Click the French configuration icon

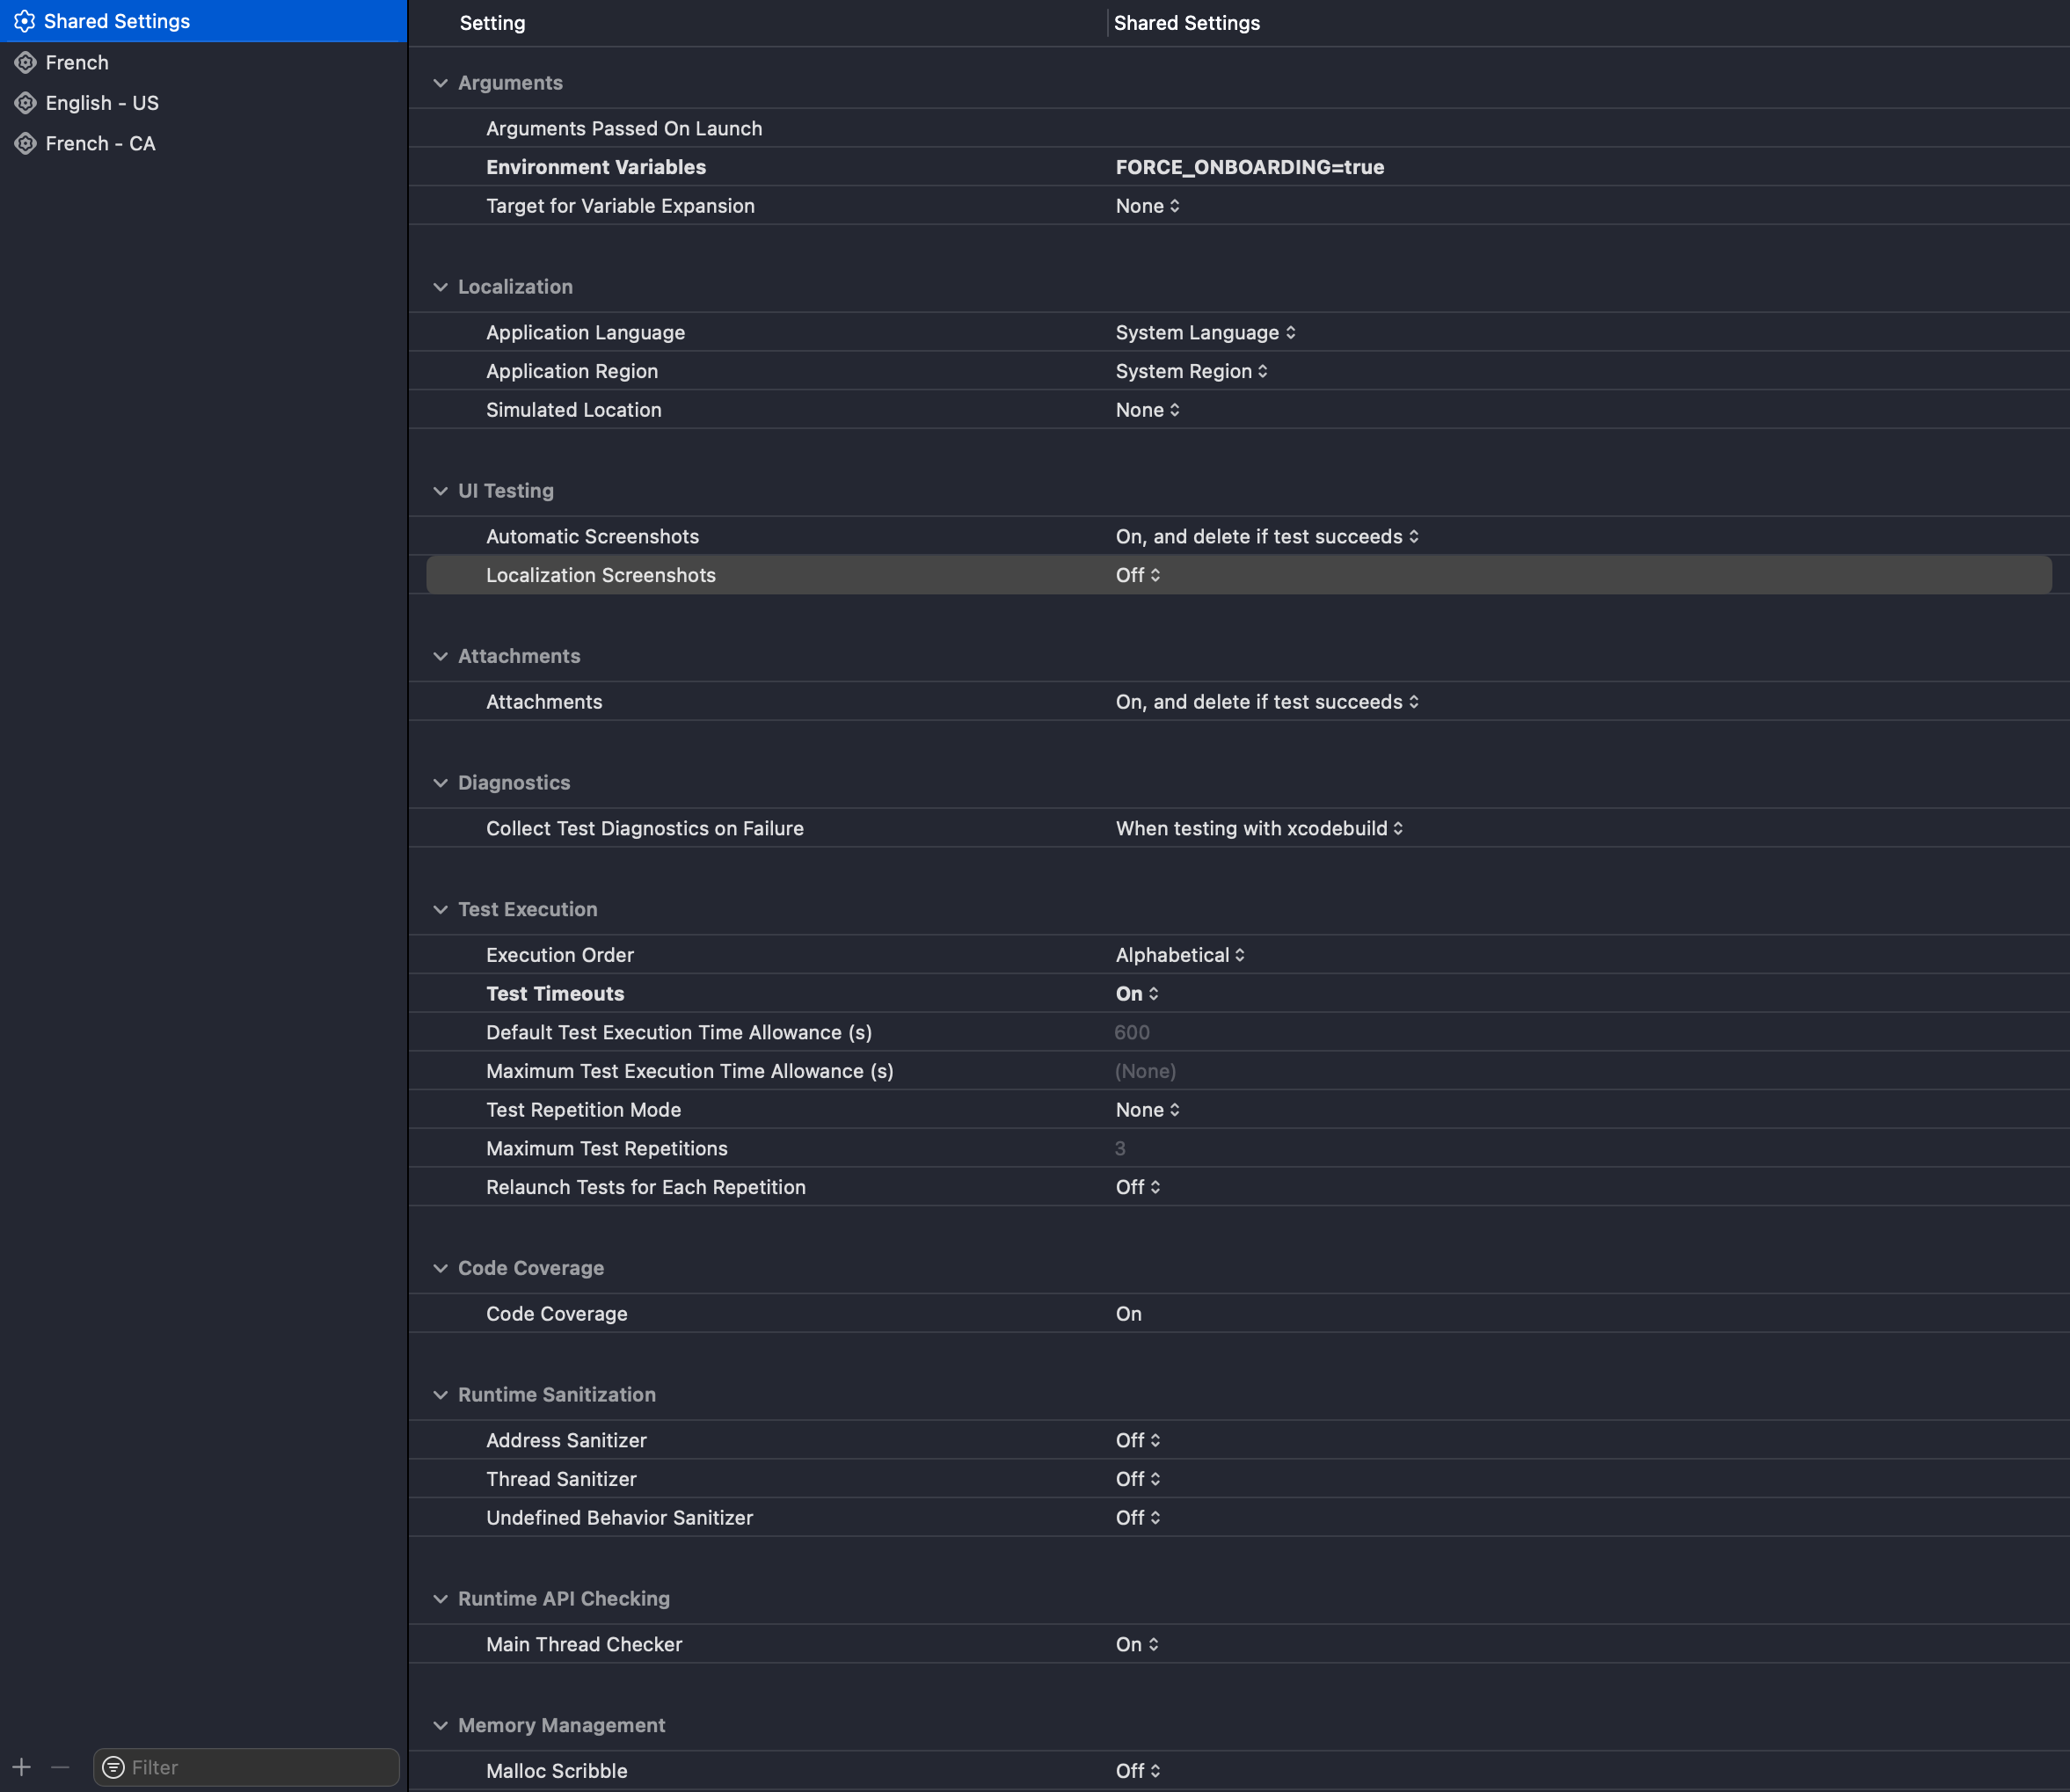(26, 62)
